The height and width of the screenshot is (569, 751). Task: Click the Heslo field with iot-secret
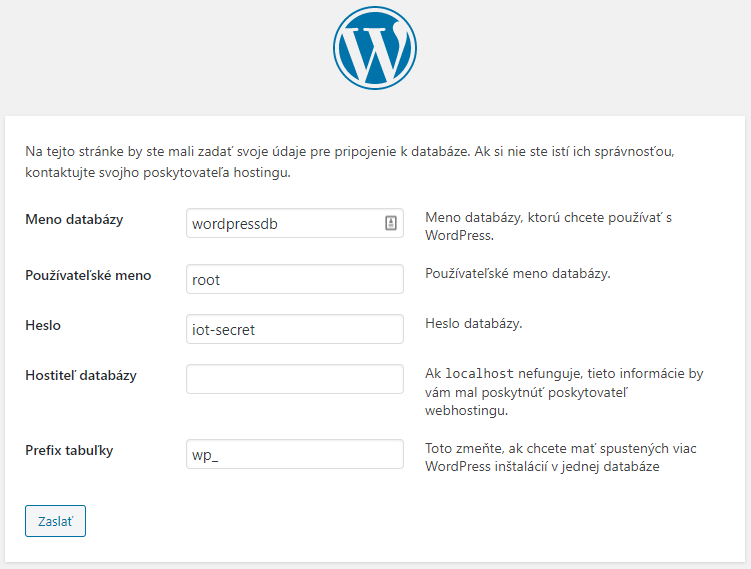pos(295,329)
